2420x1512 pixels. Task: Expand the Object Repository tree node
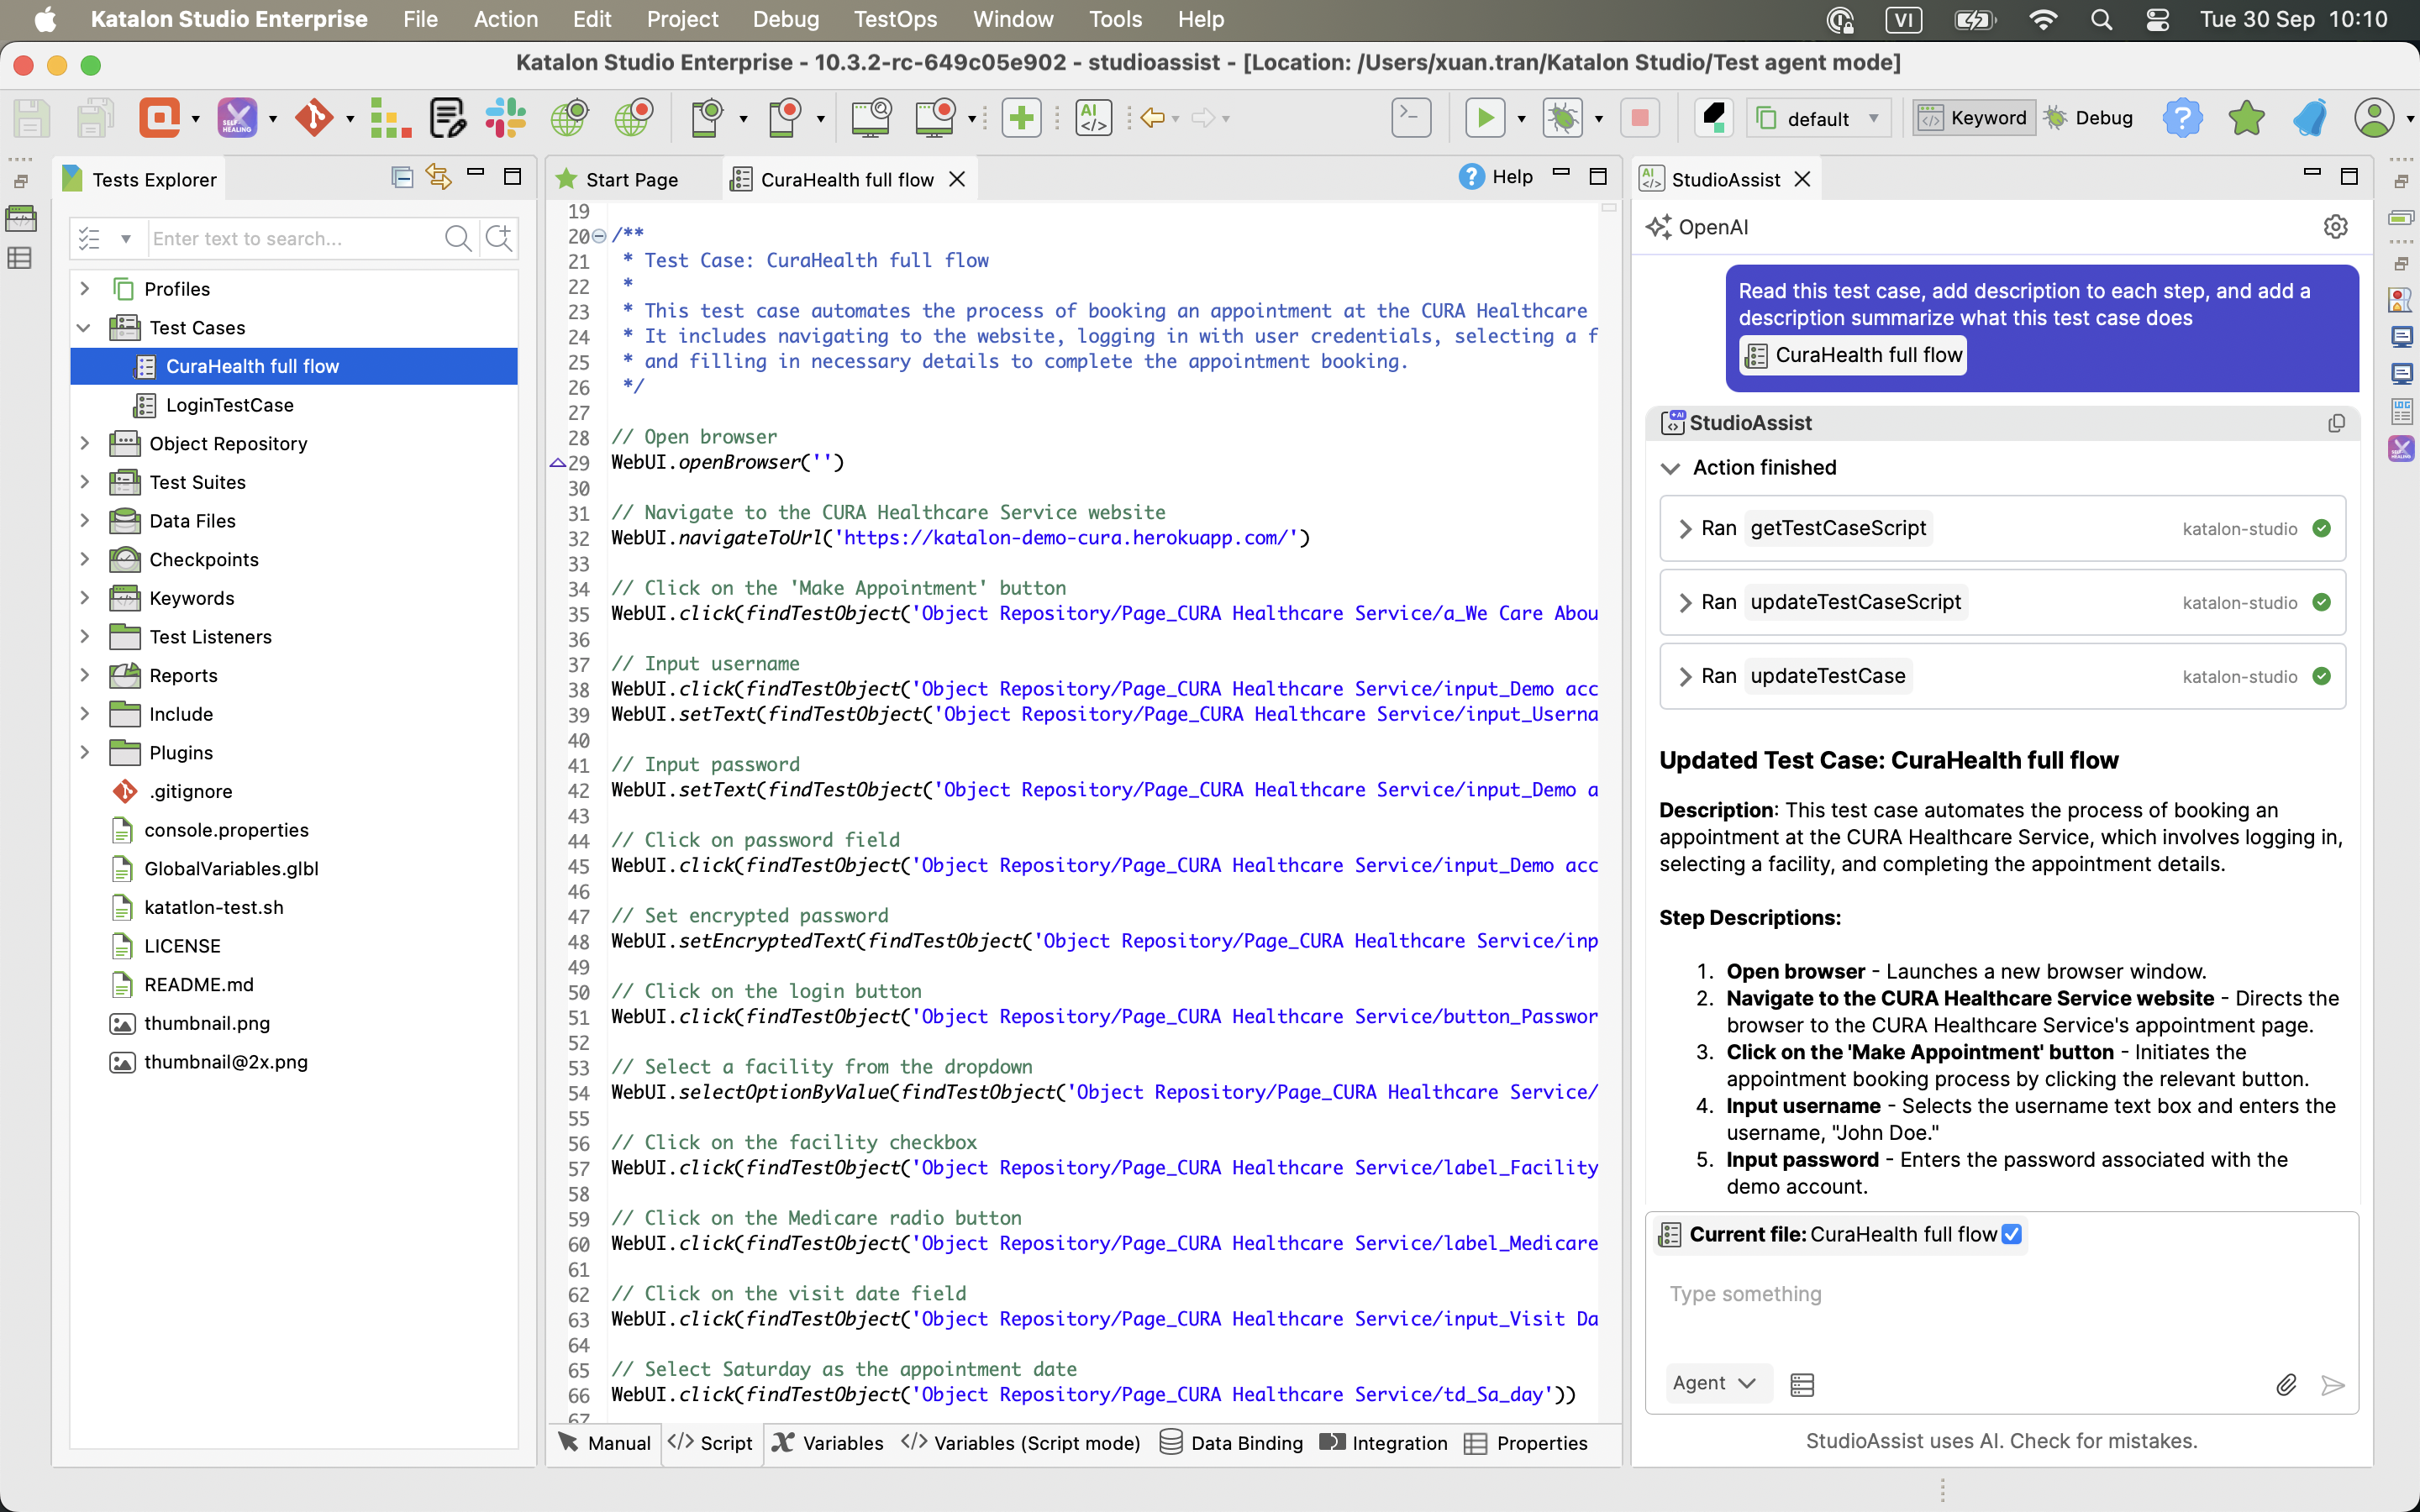point(85,443)
